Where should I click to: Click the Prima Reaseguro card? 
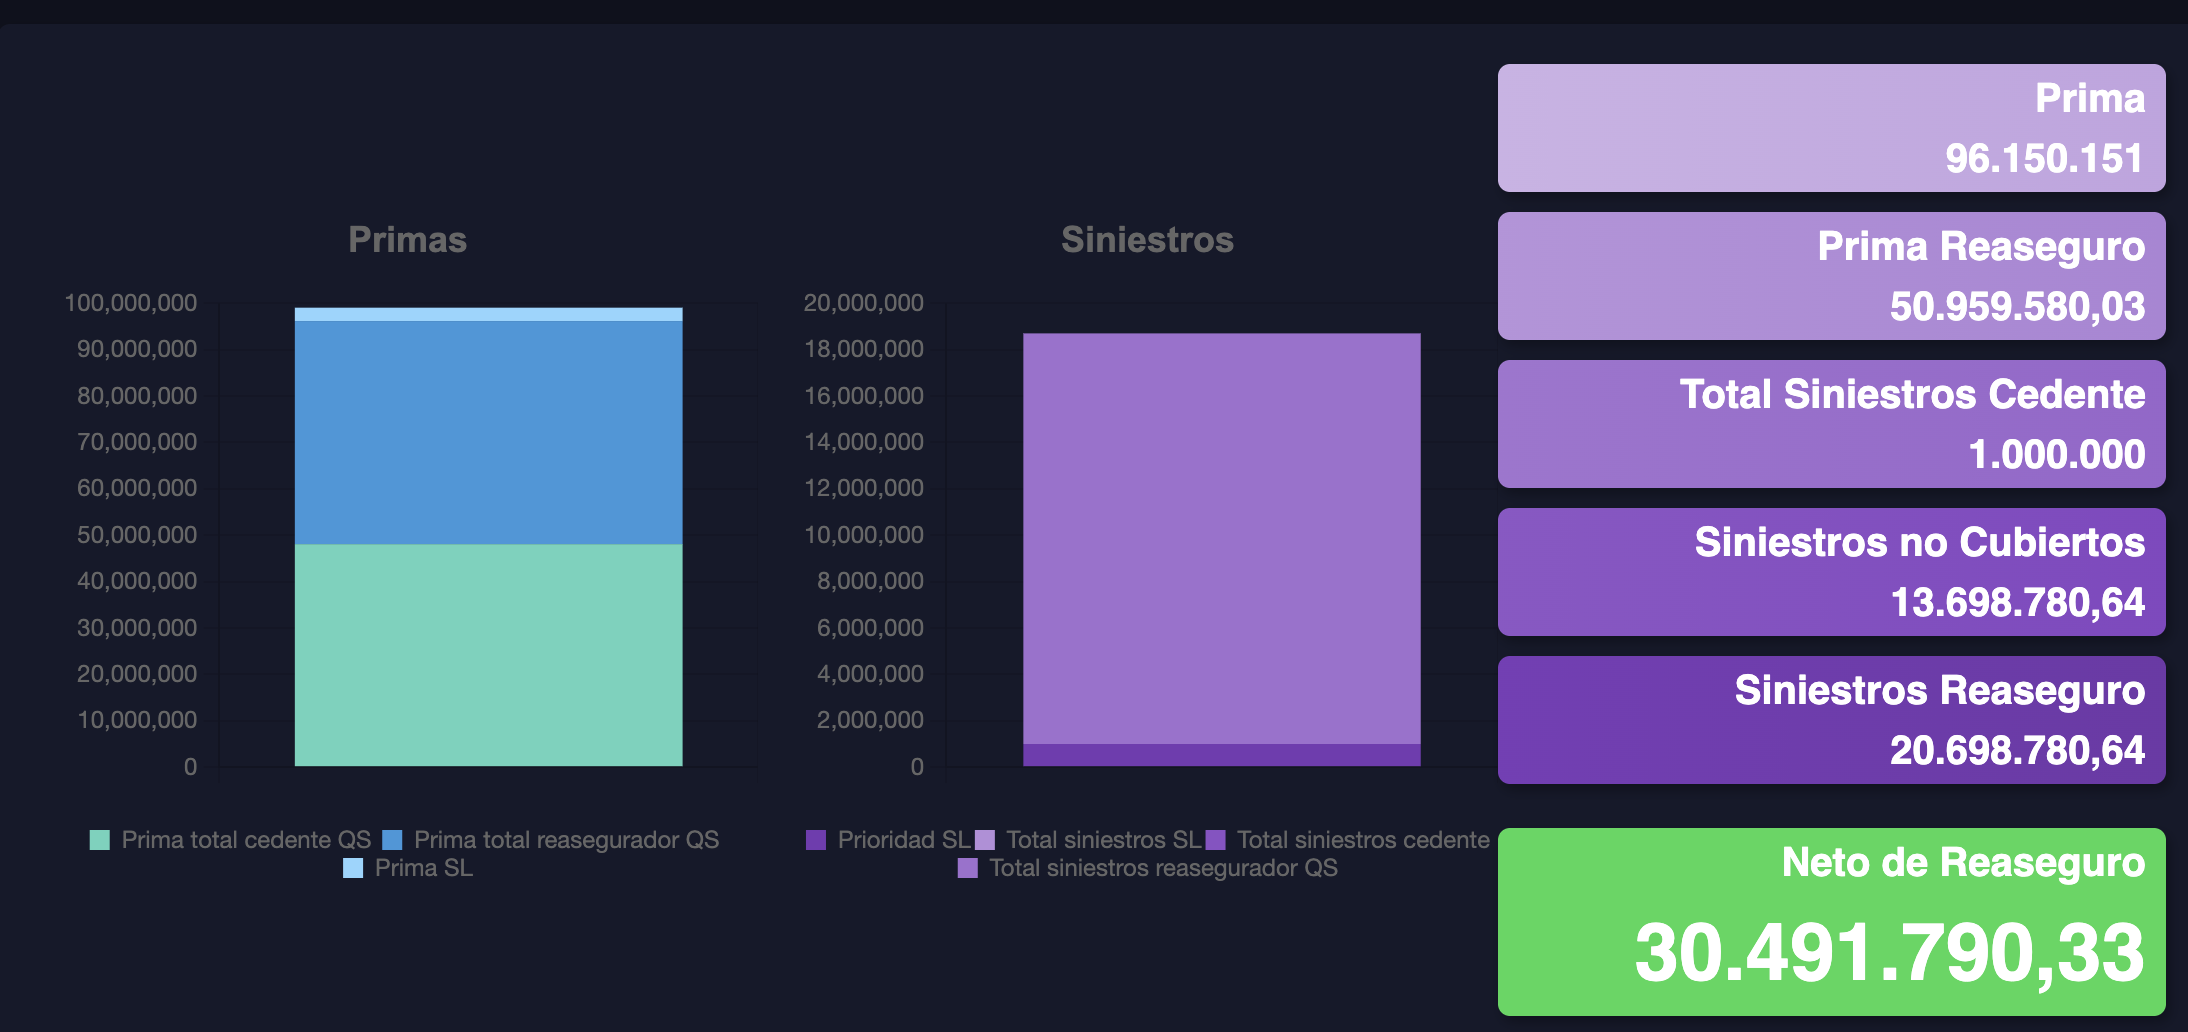click(1832, 276)
